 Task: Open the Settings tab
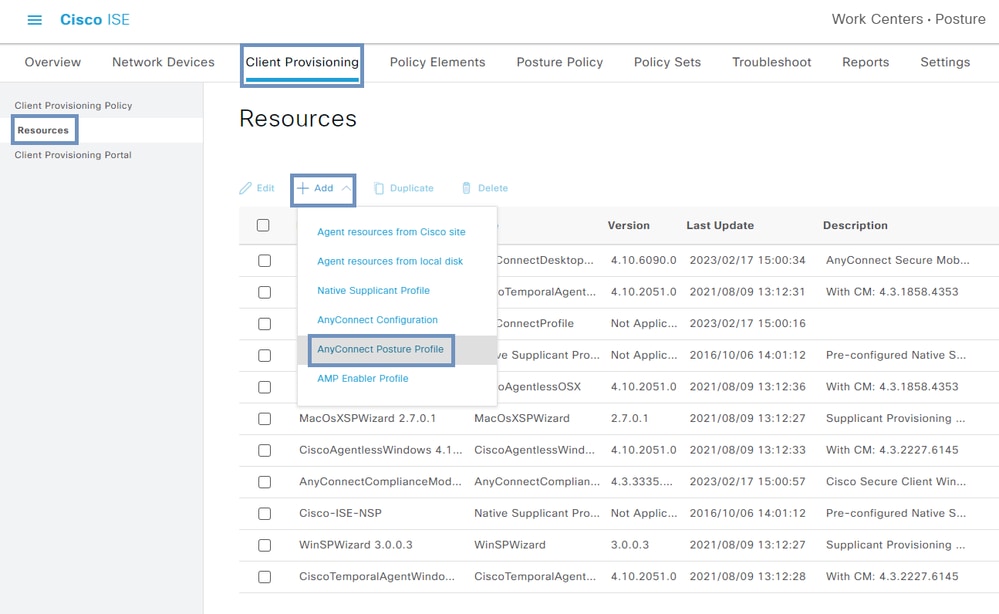[x=945, y=62]
